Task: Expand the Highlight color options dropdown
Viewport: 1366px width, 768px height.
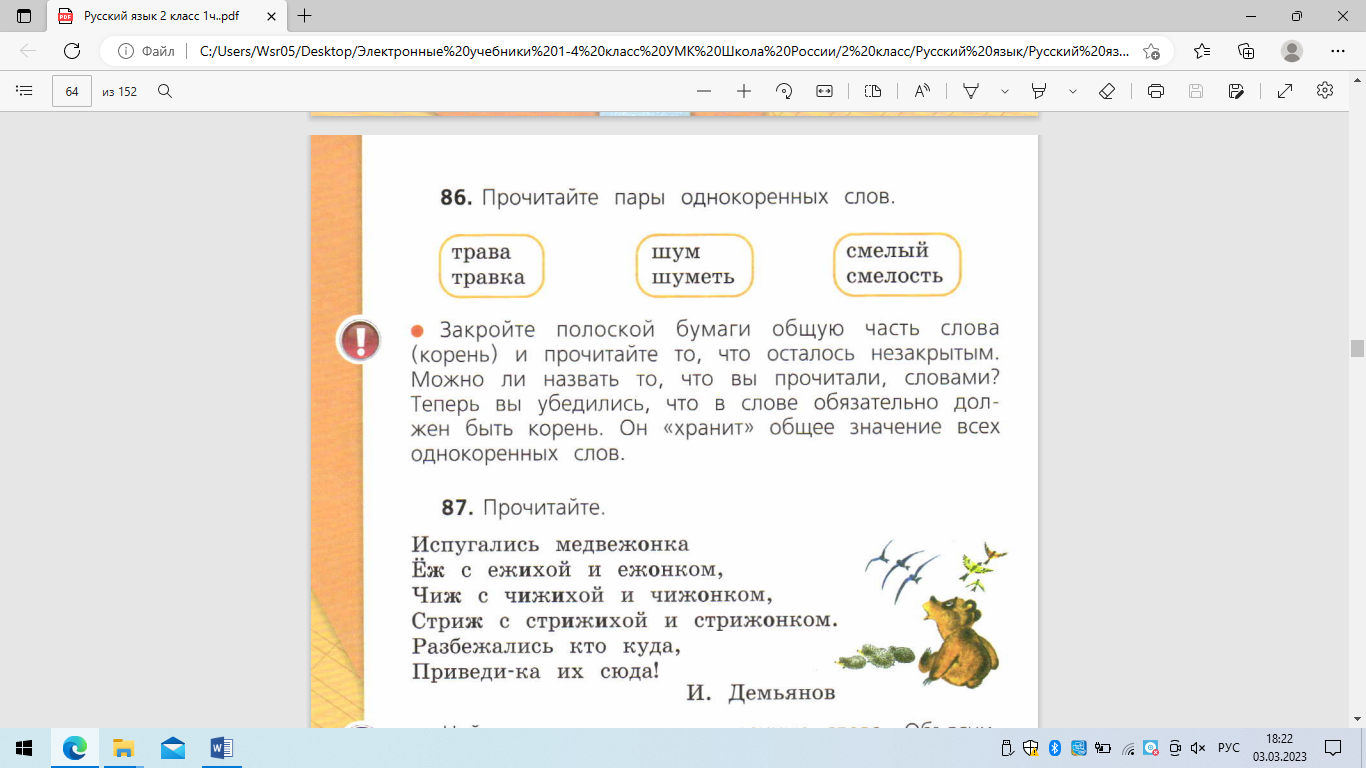Action: 1073,91
